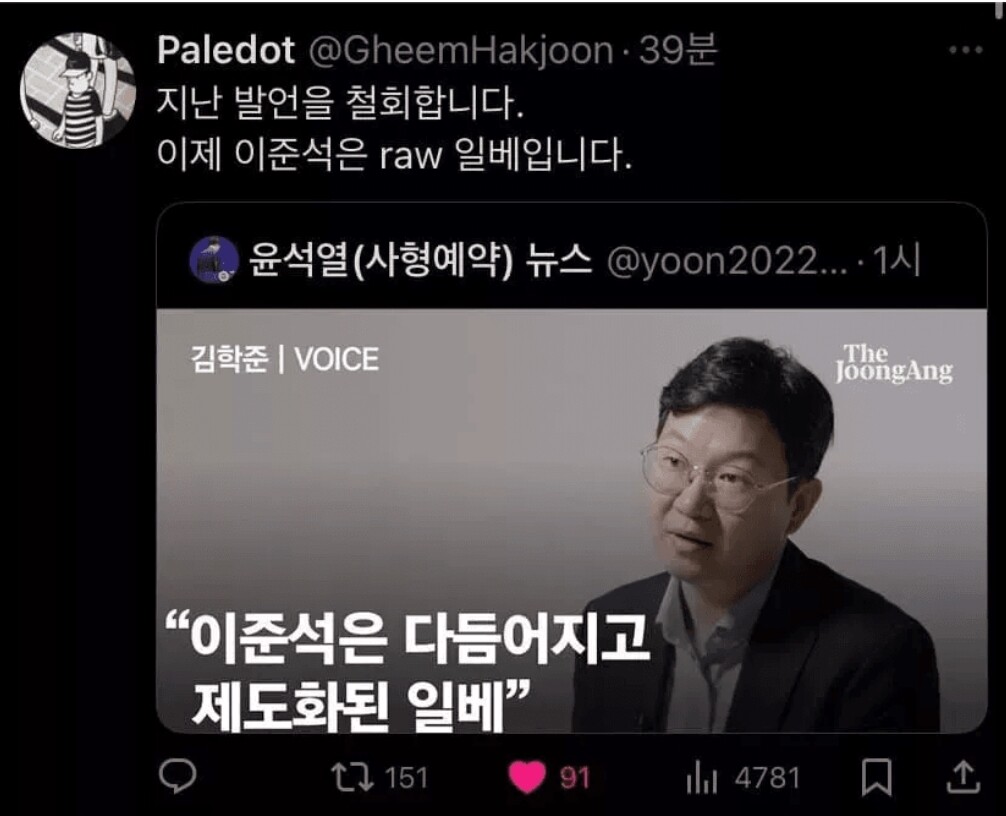Open the quoted JoongAng video thumbnail

click(572, 521)
